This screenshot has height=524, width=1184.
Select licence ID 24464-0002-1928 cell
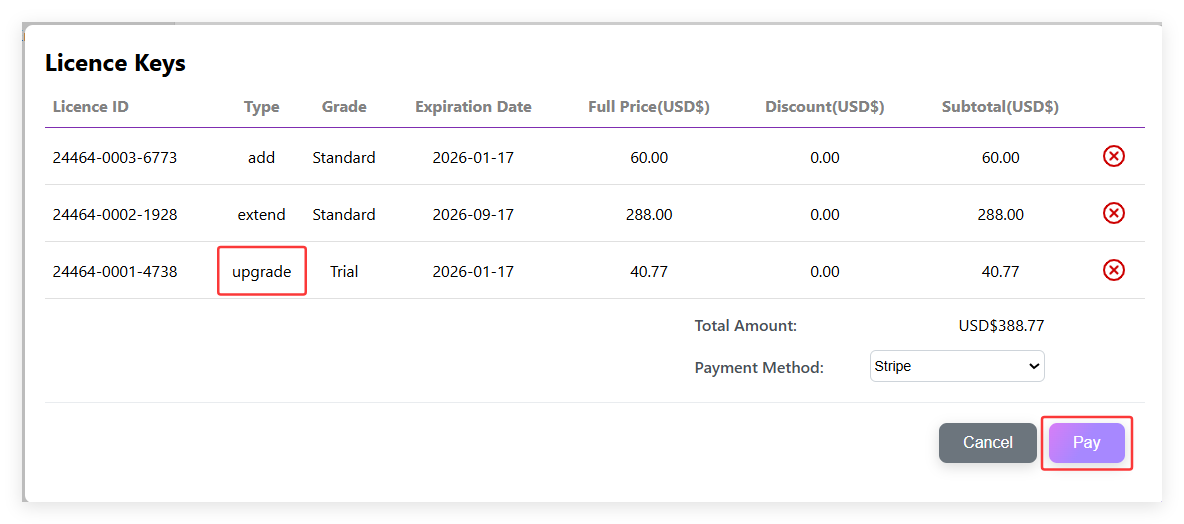coord(115,214)
